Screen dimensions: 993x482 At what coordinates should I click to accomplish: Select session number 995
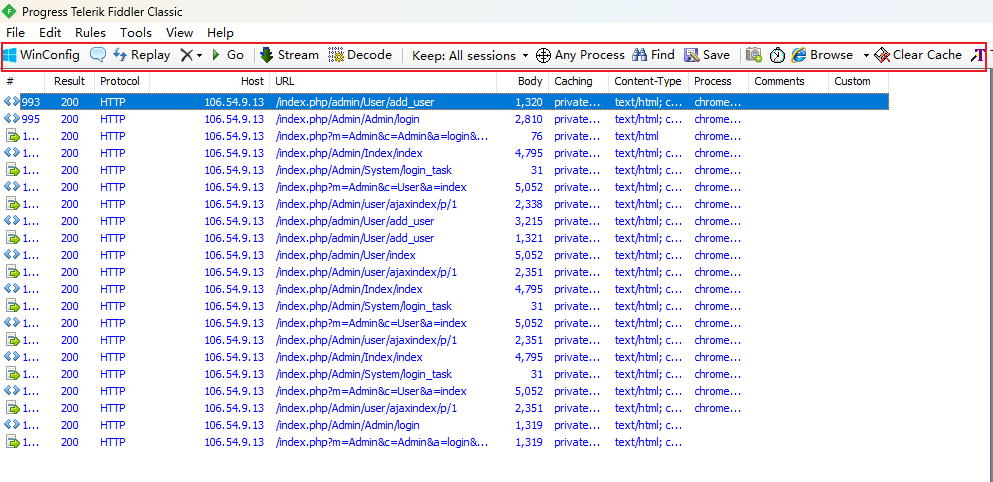point(31,119)
